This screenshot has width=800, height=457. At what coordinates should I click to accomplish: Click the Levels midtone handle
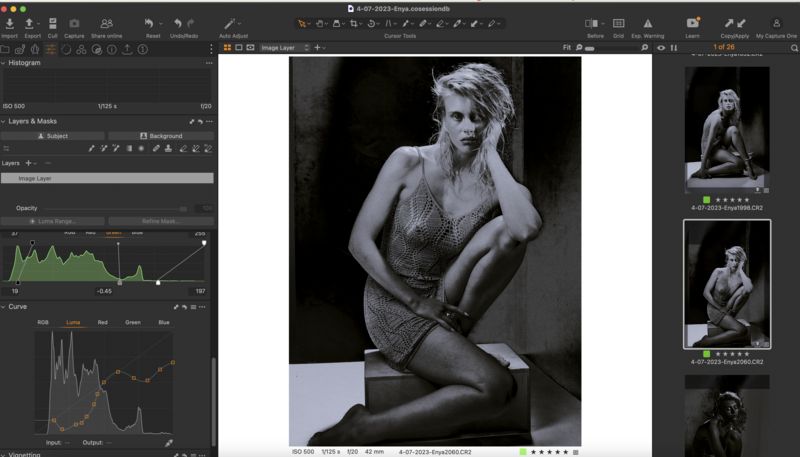(x=120, y=282)
